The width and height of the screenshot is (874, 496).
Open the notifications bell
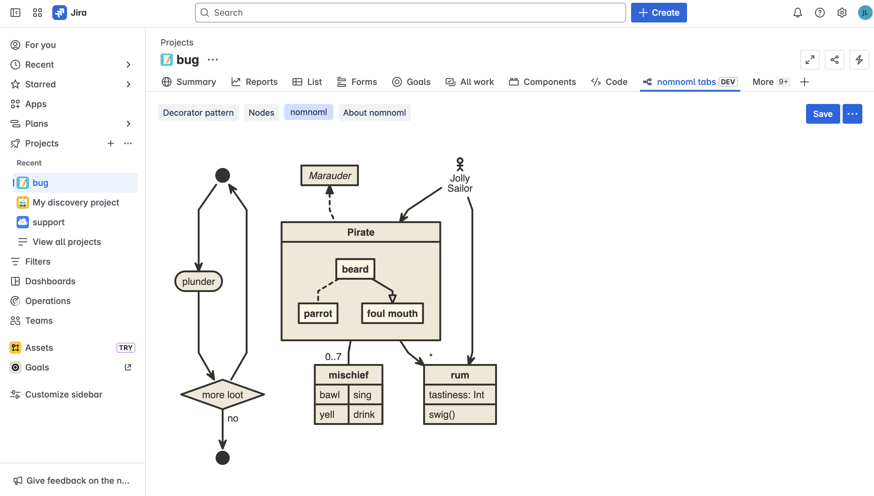pos(798,12)
